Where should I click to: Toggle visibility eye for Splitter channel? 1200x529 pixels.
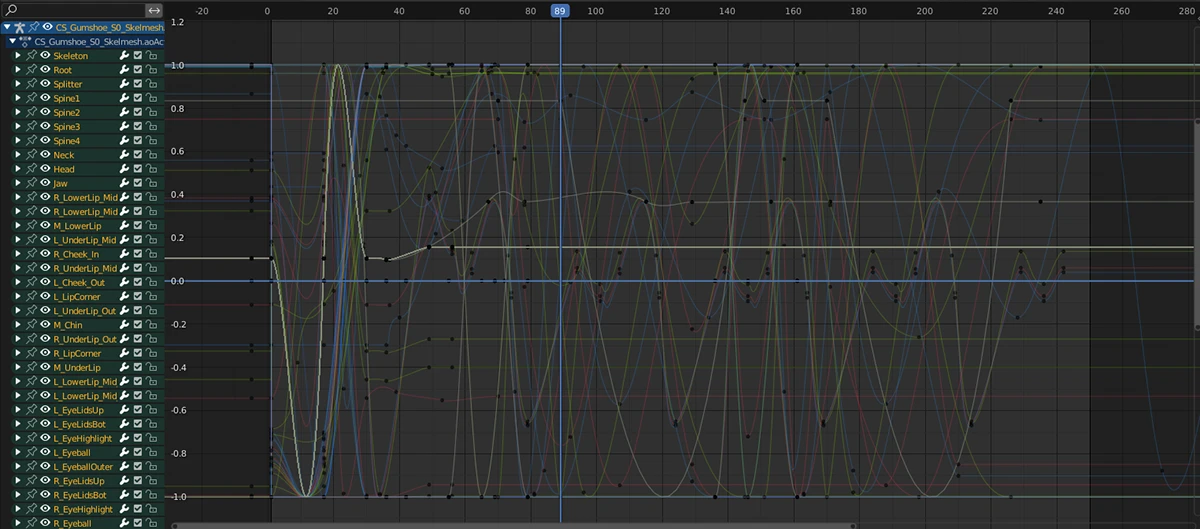point(44,84)
